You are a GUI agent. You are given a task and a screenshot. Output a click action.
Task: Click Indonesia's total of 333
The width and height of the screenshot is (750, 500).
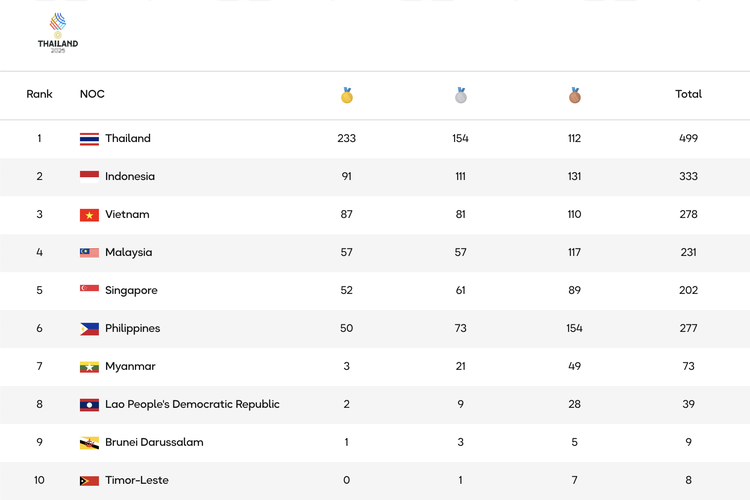(x=688, y=176)
